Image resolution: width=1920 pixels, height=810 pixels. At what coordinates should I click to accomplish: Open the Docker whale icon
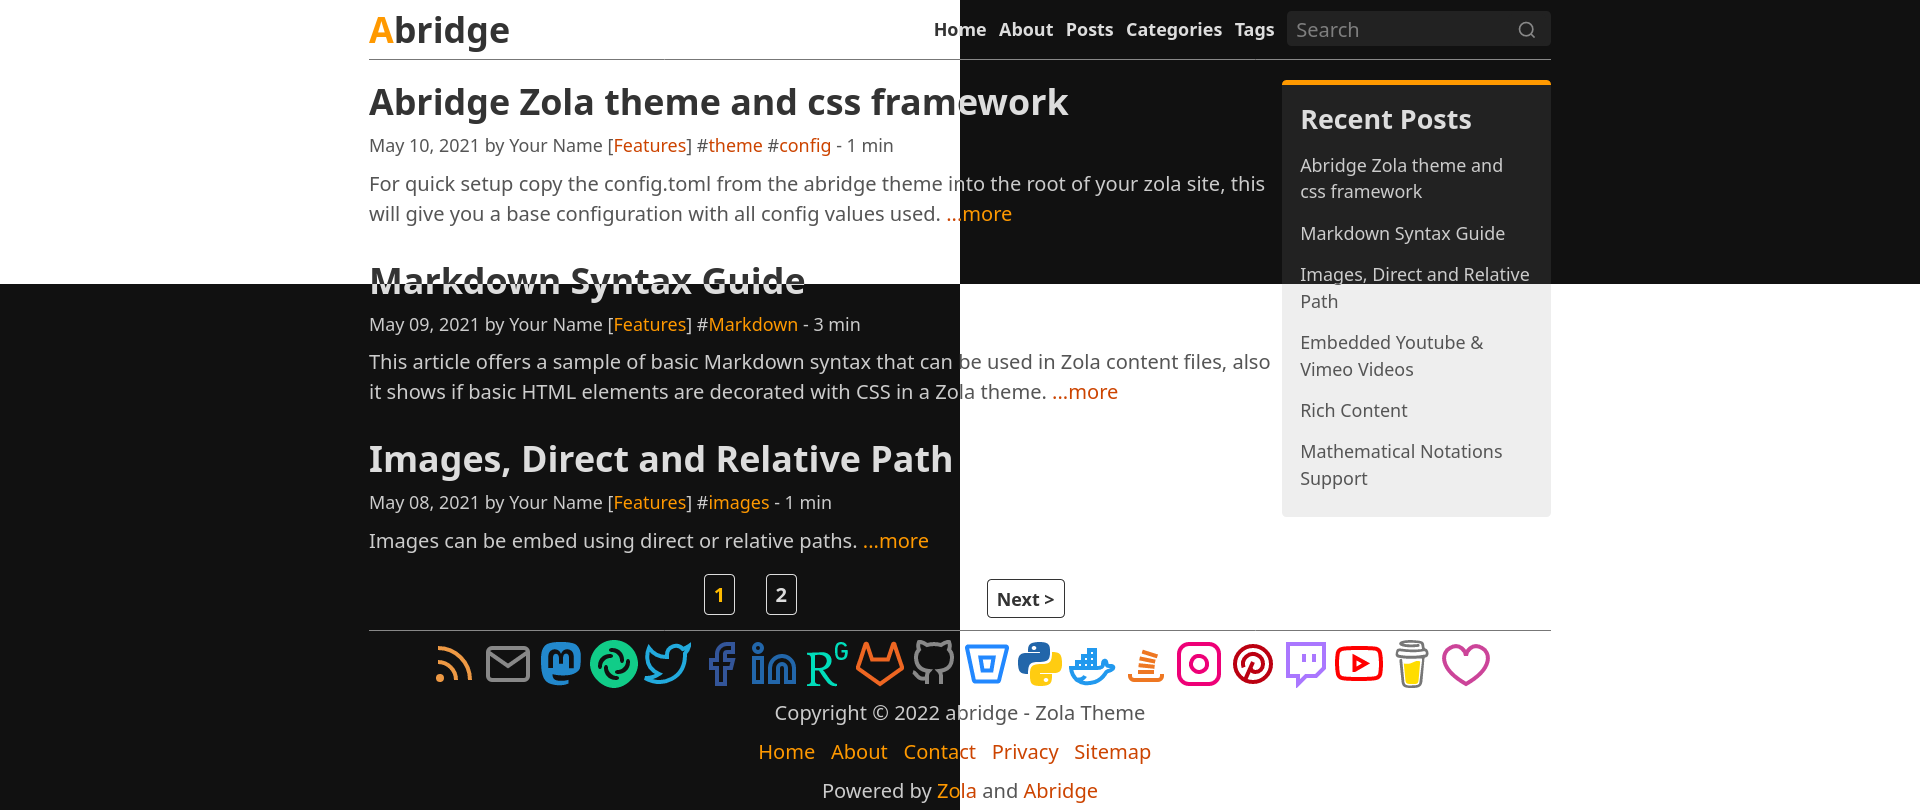pyautogui.click(x=1092, y=664)
